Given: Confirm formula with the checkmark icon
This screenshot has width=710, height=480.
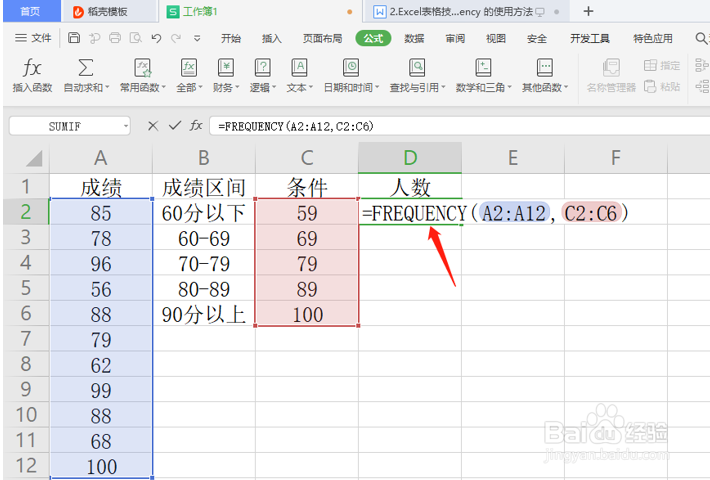Looking at the screenshot, I should (x=175, y=125).
